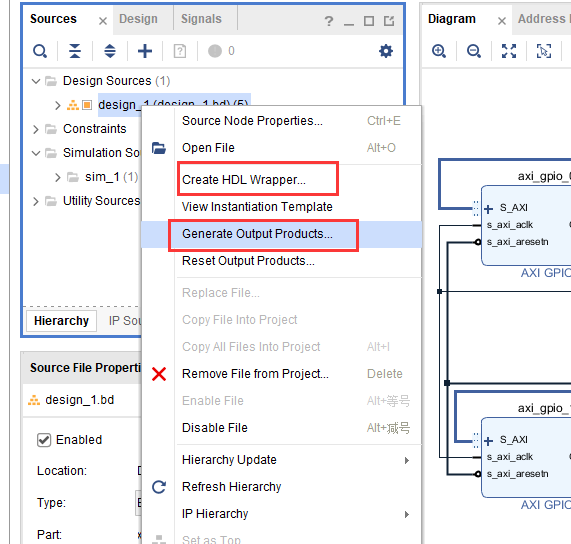The image size is (571, 544).
Task: Close the Diagram tab
Action: pyautogui.click(x=502, y=21)
